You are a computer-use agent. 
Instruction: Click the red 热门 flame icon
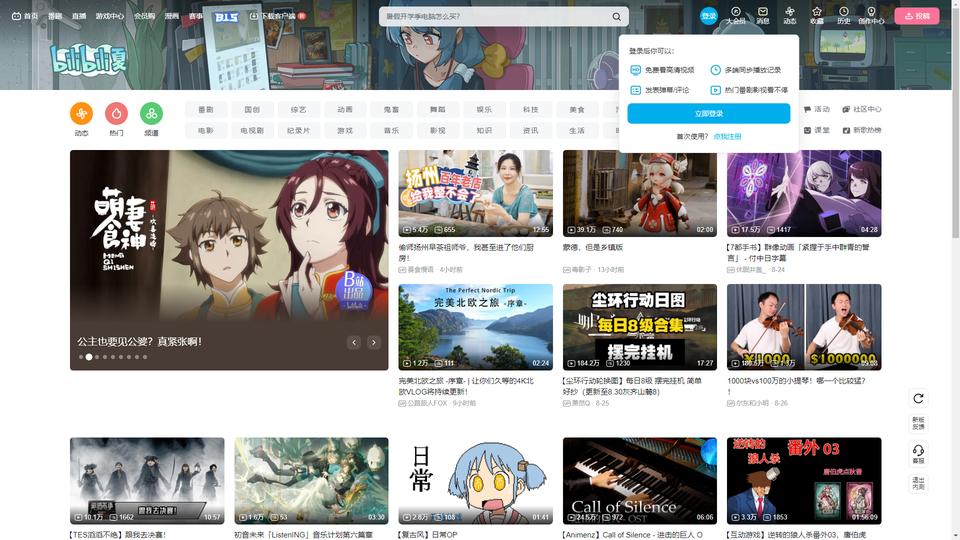[116, 113]
